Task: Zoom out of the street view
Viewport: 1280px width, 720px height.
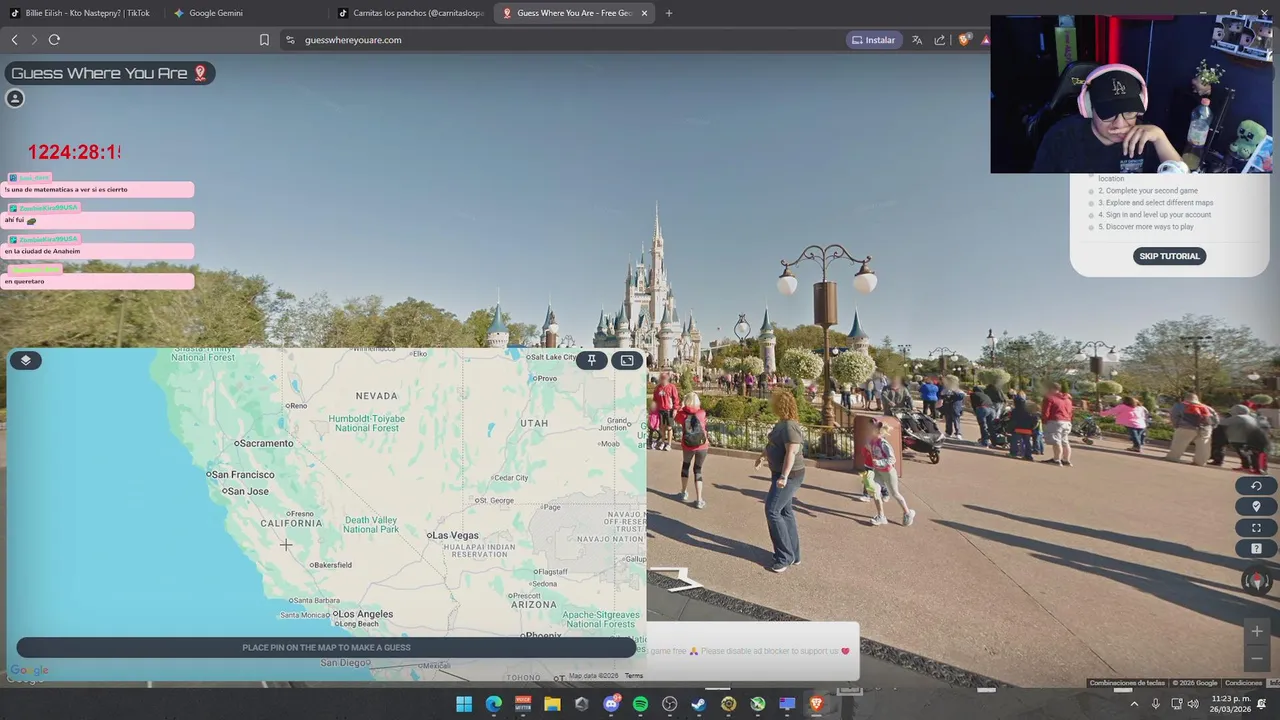Action: coord(1257,658)
